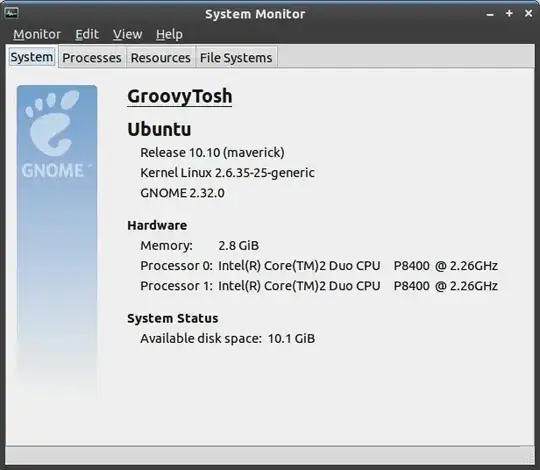Click the GNOME 2.32.0 version text
The height and width of the screenshot is (470, 540).
pyautogui.click(x=182, y=193)
